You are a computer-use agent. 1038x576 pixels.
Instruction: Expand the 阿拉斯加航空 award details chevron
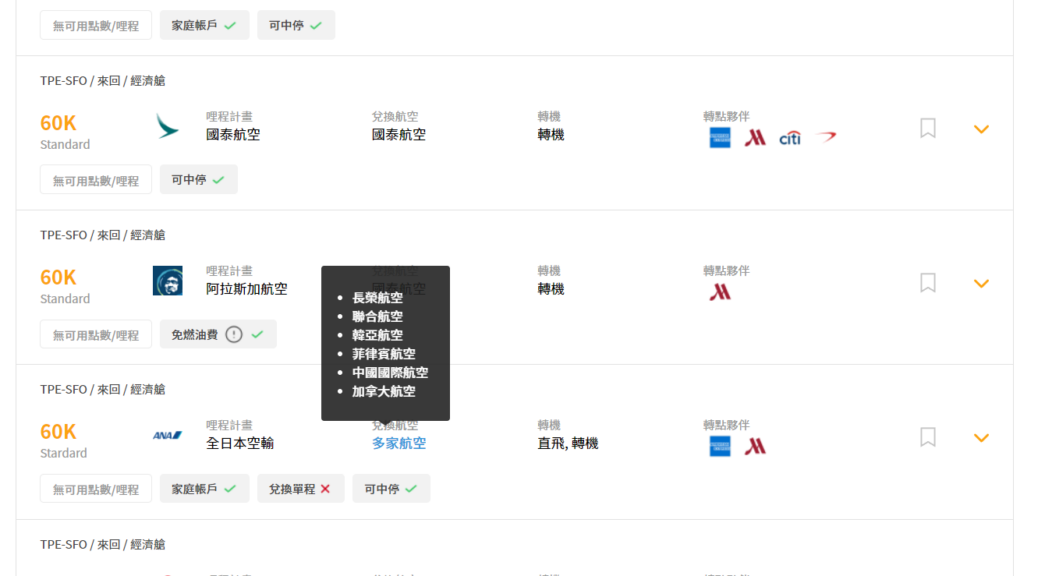pos(981,283)
